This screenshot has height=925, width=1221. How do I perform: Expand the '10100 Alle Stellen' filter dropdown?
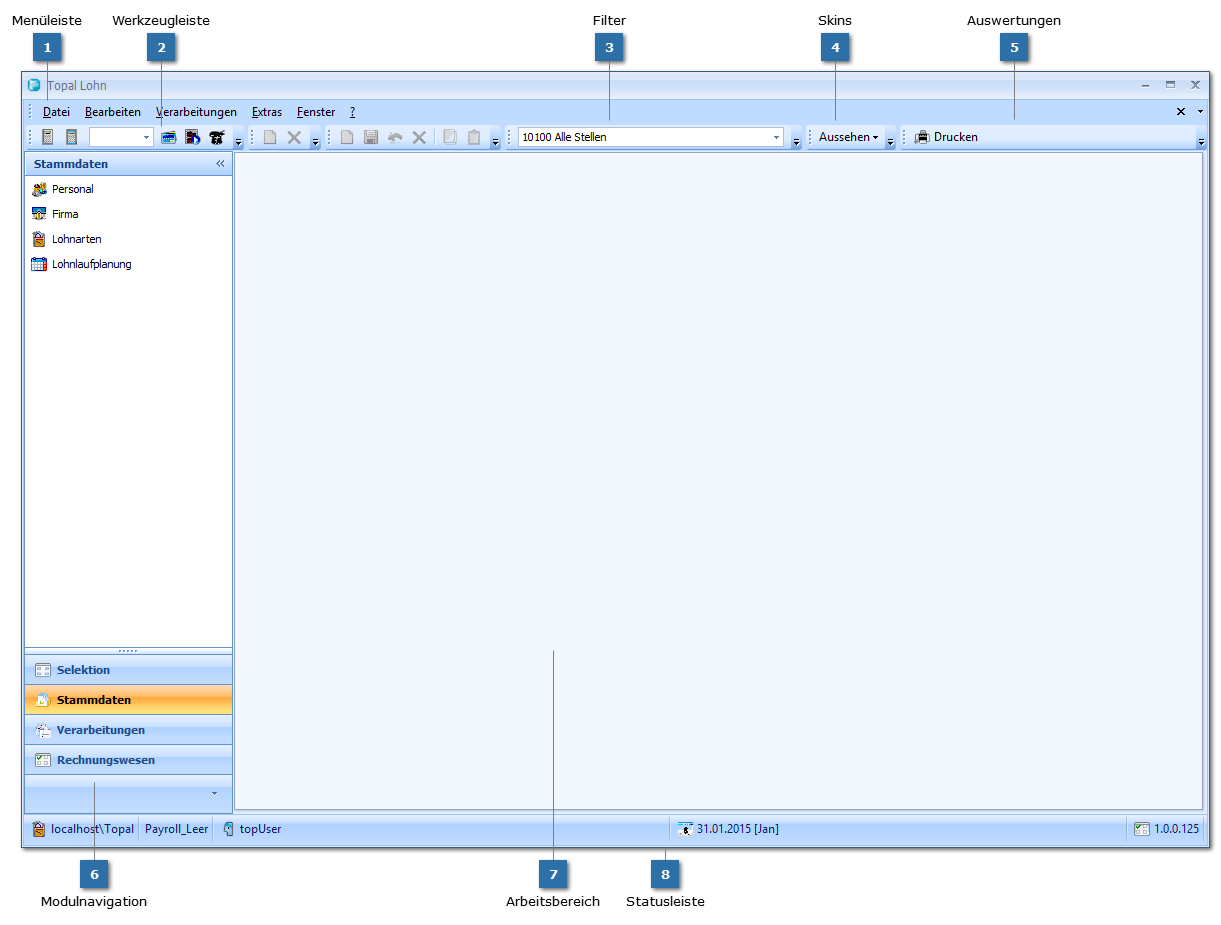(x=776, y=137)
